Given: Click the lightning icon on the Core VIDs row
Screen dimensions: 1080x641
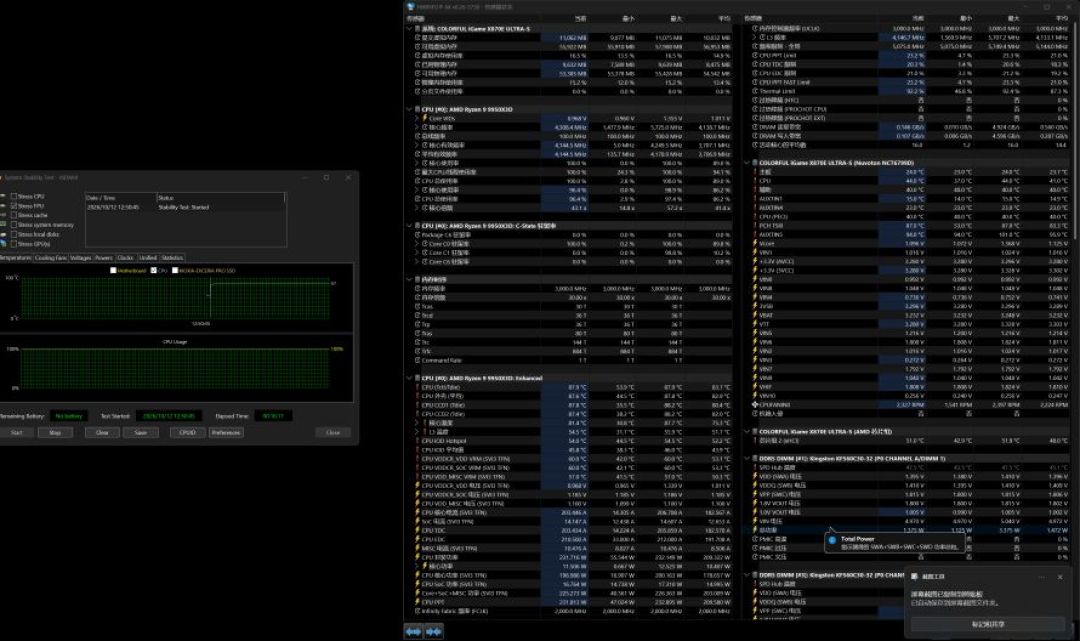Looking at the screenshot, I should (x=425, y=118).
